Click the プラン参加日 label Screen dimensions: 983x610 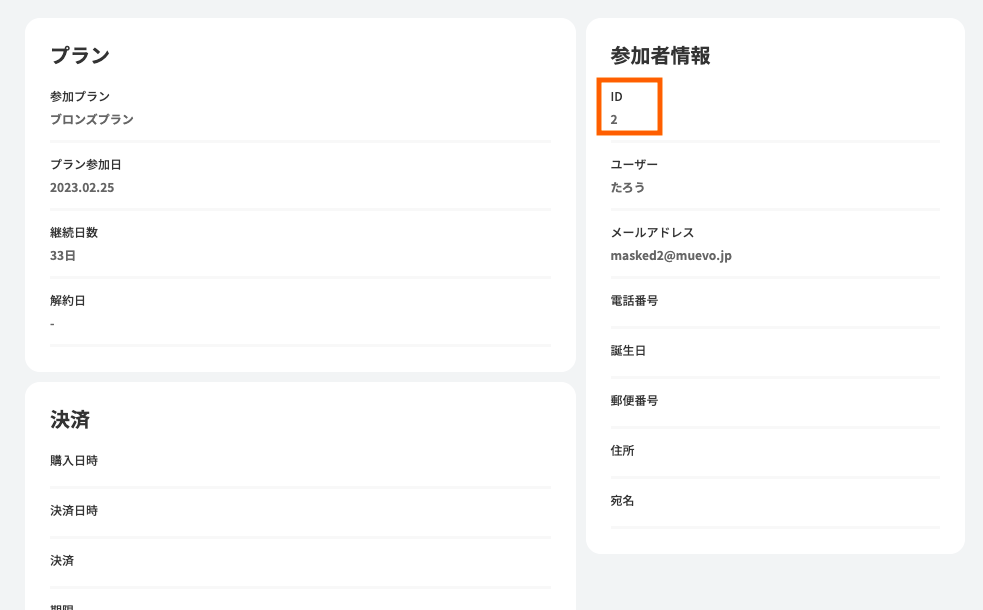86,165
